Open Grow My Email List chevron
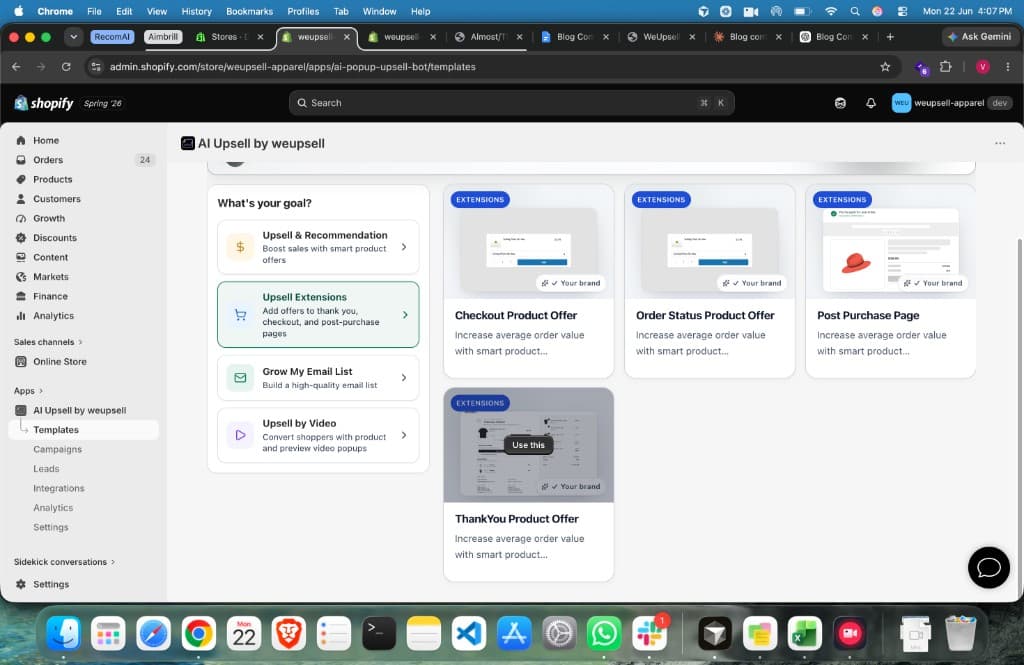The width and height of the screenshot is (1024, 665). pyautogui.click(x=404, y=378)
